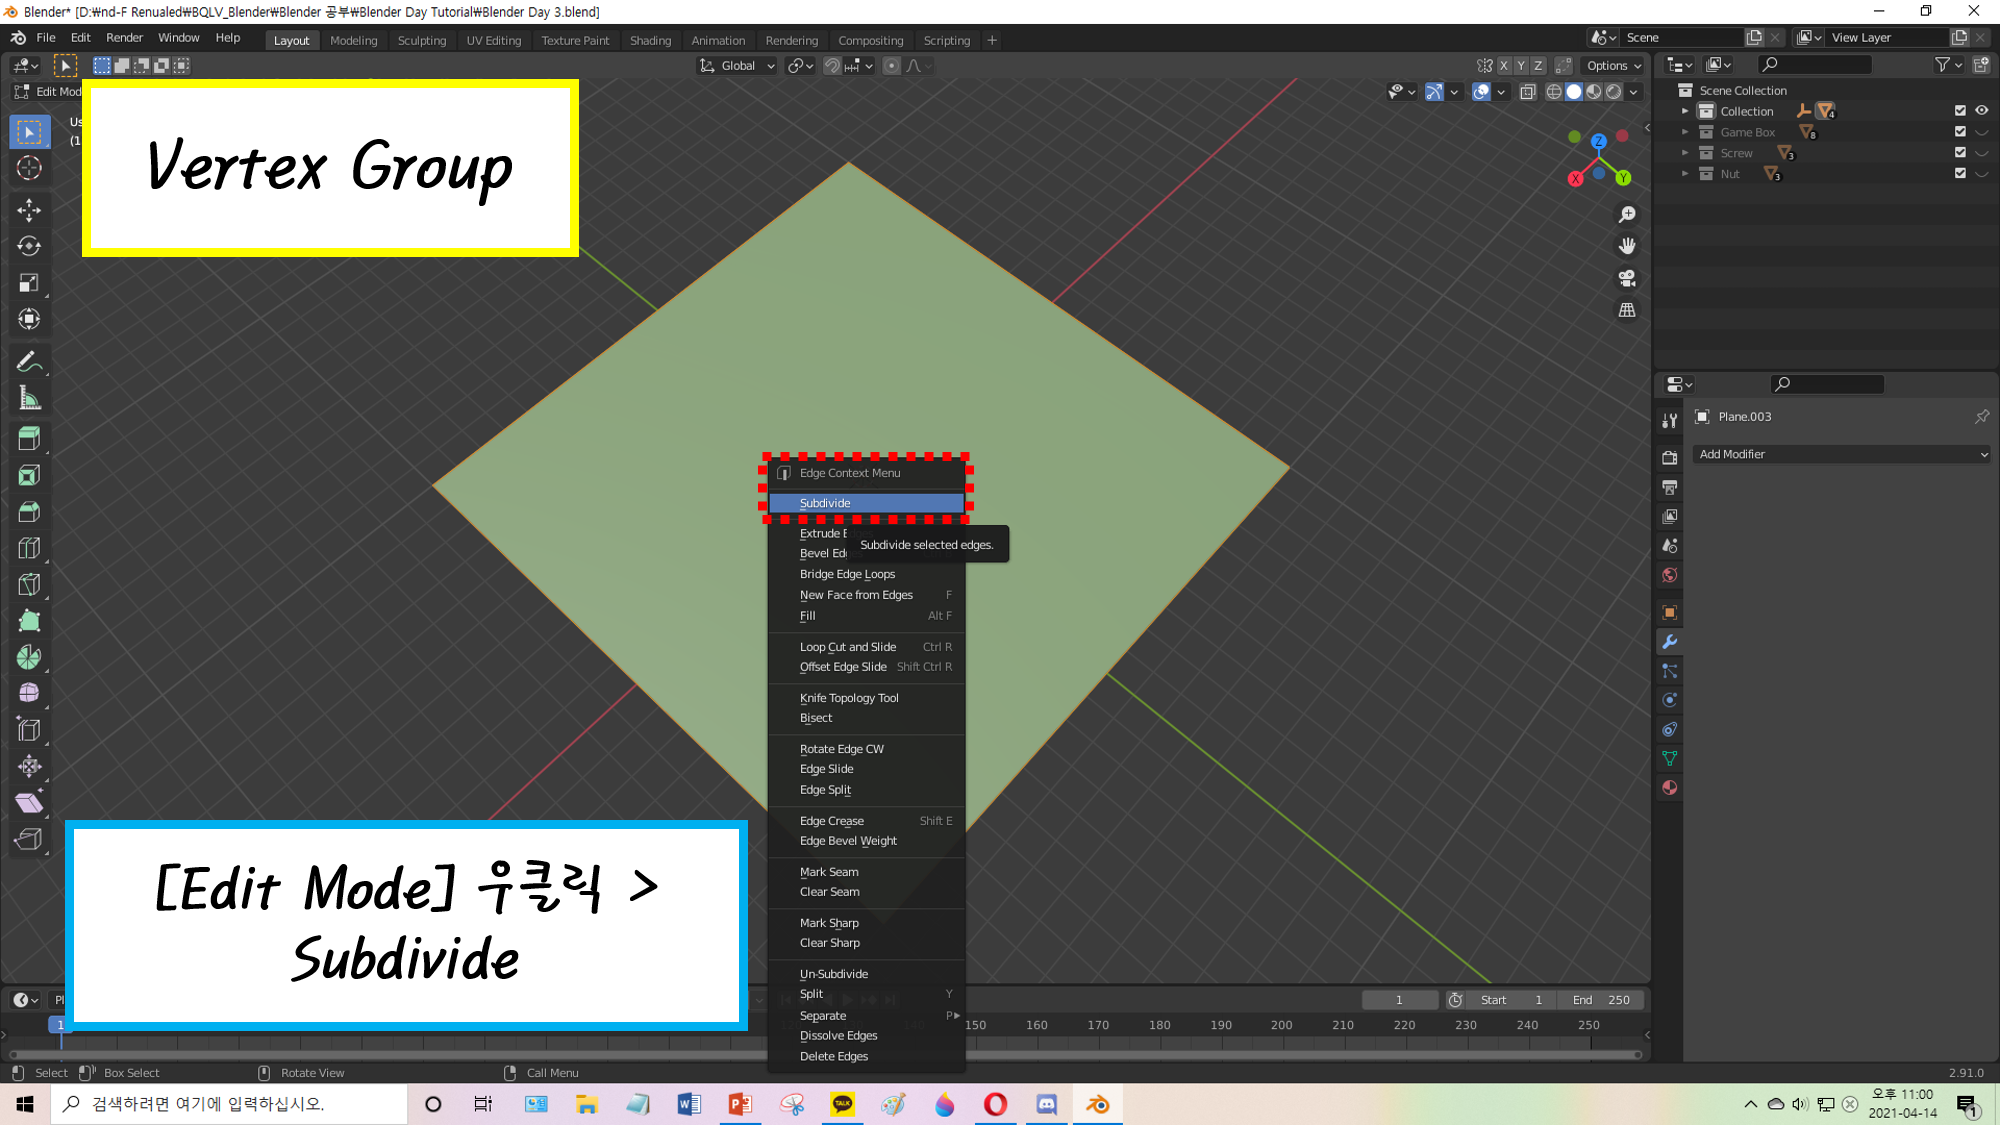Select the Move tool in toolbar
The height and width of the screenshot is (1125, 2000).
coord(29,209)
